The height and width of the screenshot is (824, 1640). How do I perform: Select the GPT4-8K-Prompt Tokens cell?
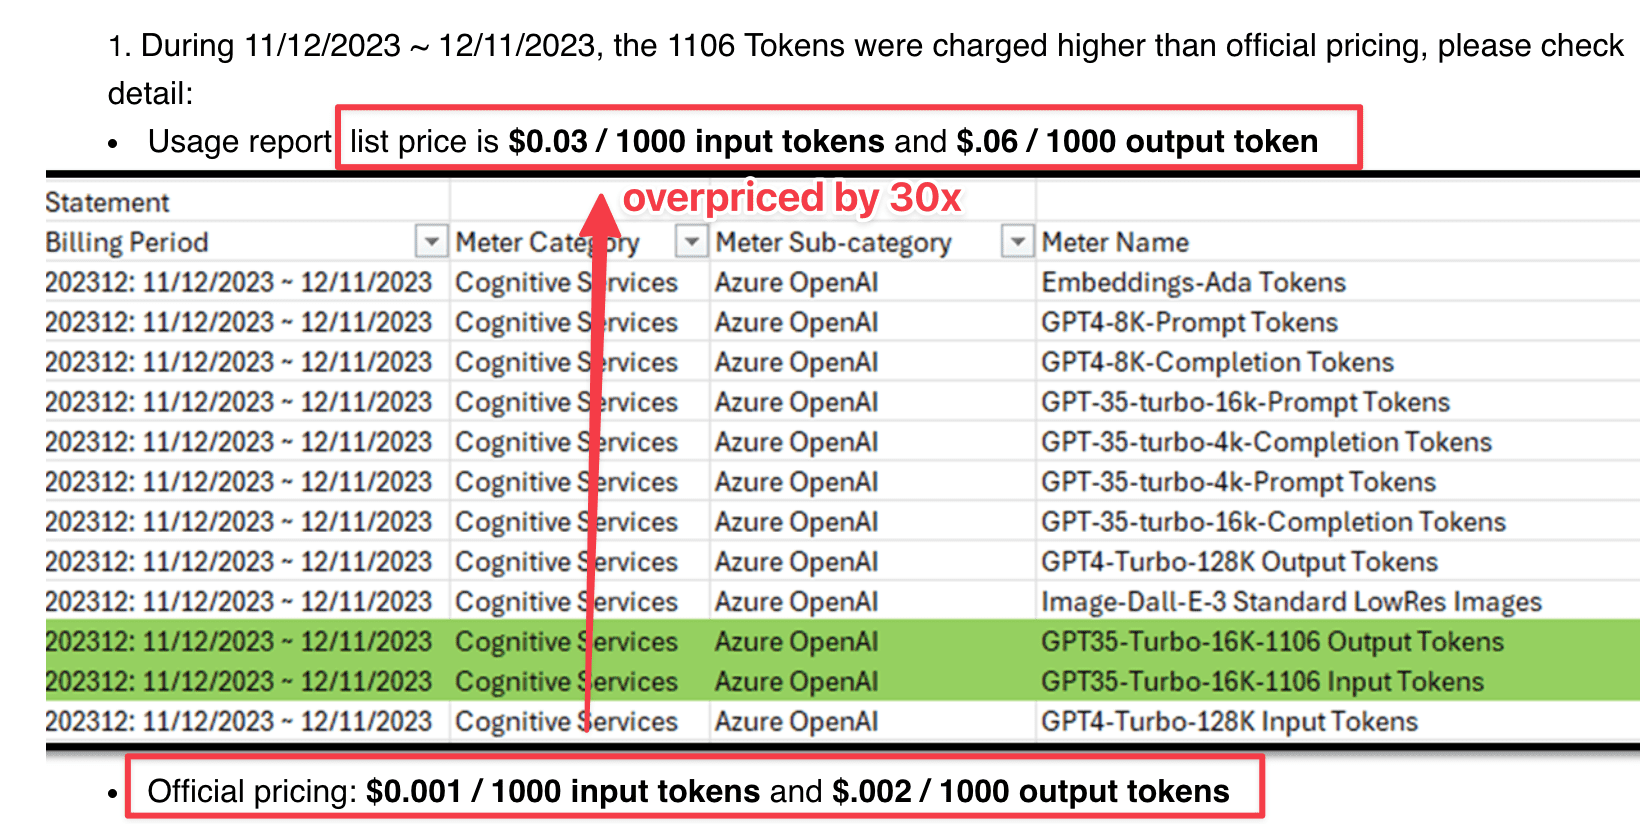click(x=1189, y=323)
